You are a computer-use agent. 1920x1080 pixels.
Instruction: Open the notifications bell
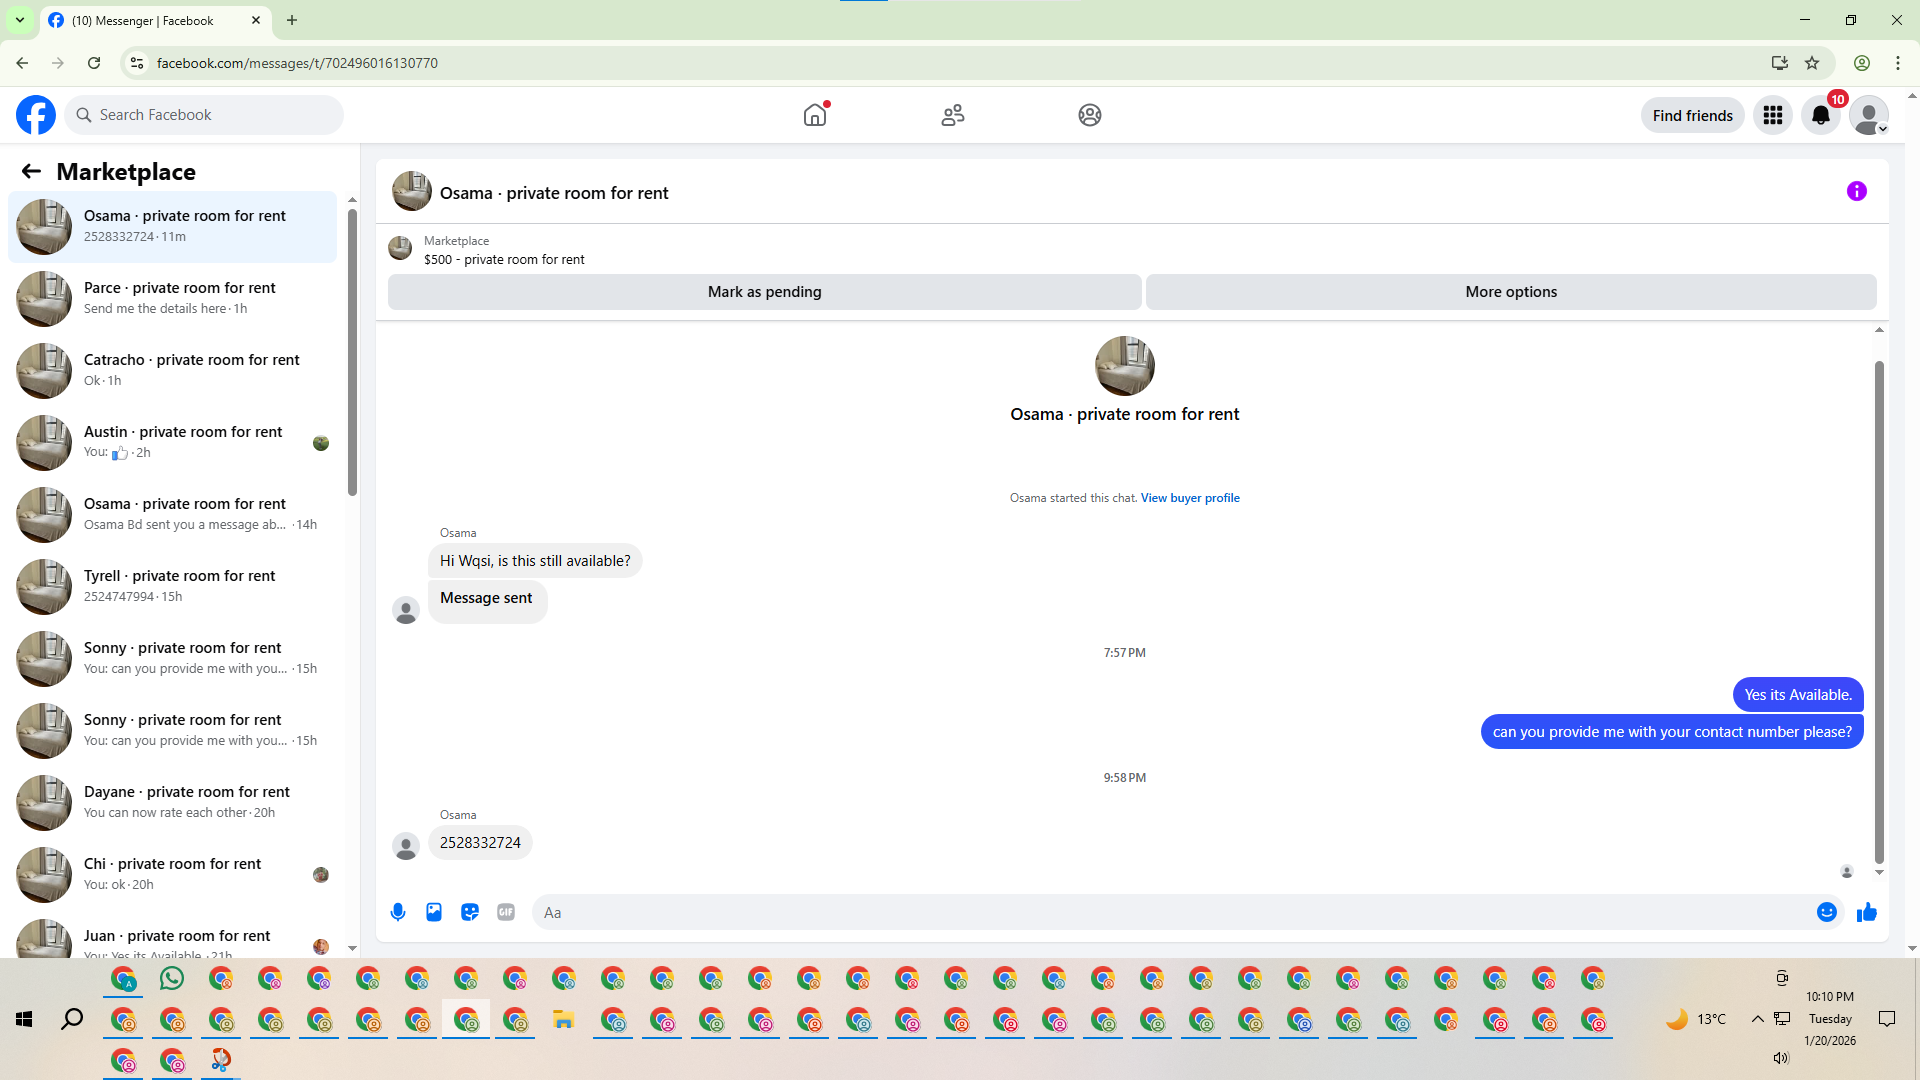(1821, 116)
